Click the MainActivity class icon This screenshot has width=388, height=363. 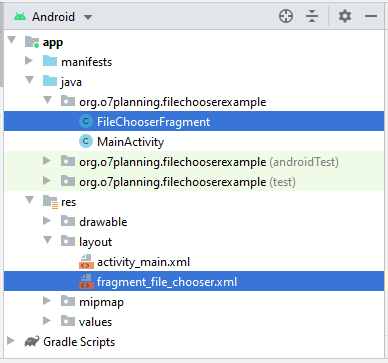pyautogui.click(x=86, y=142)
